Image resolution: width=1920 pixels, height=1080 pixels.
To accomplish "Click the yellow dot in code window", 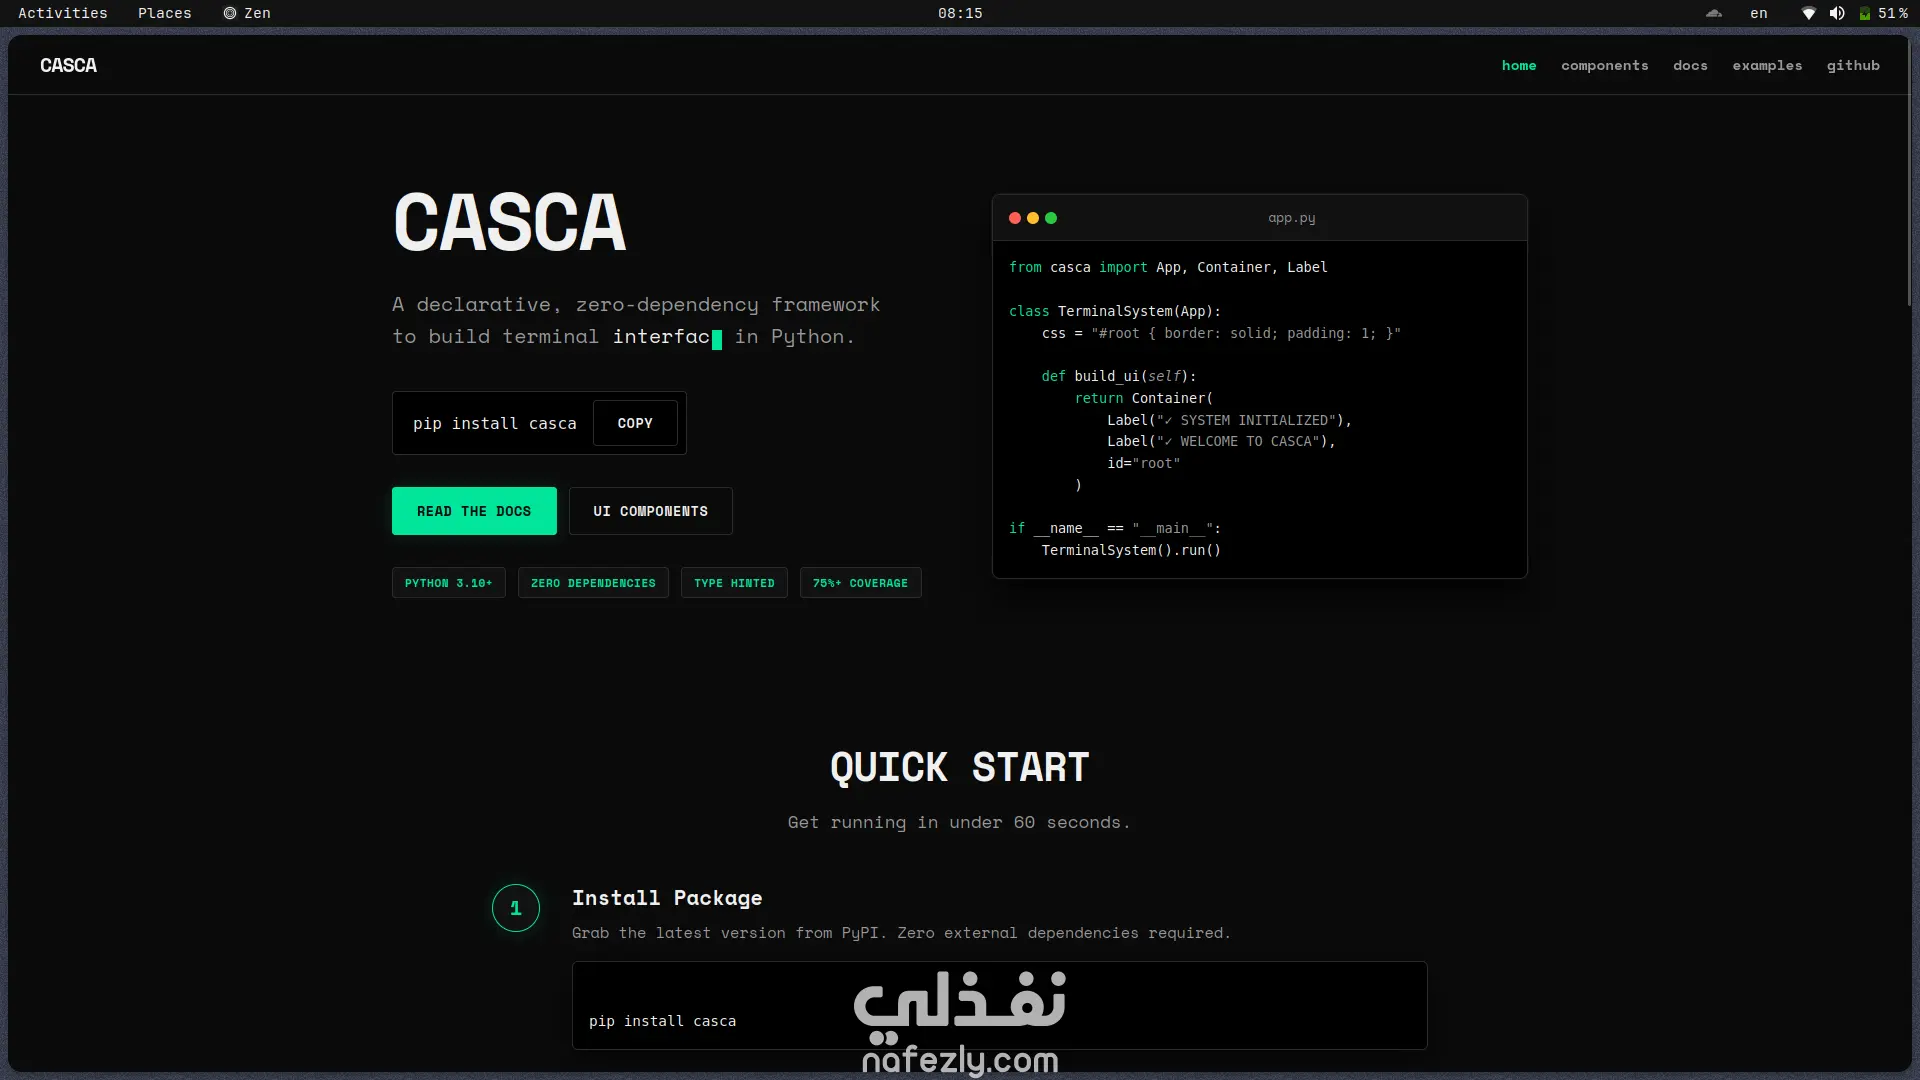I will (1033, 218).
